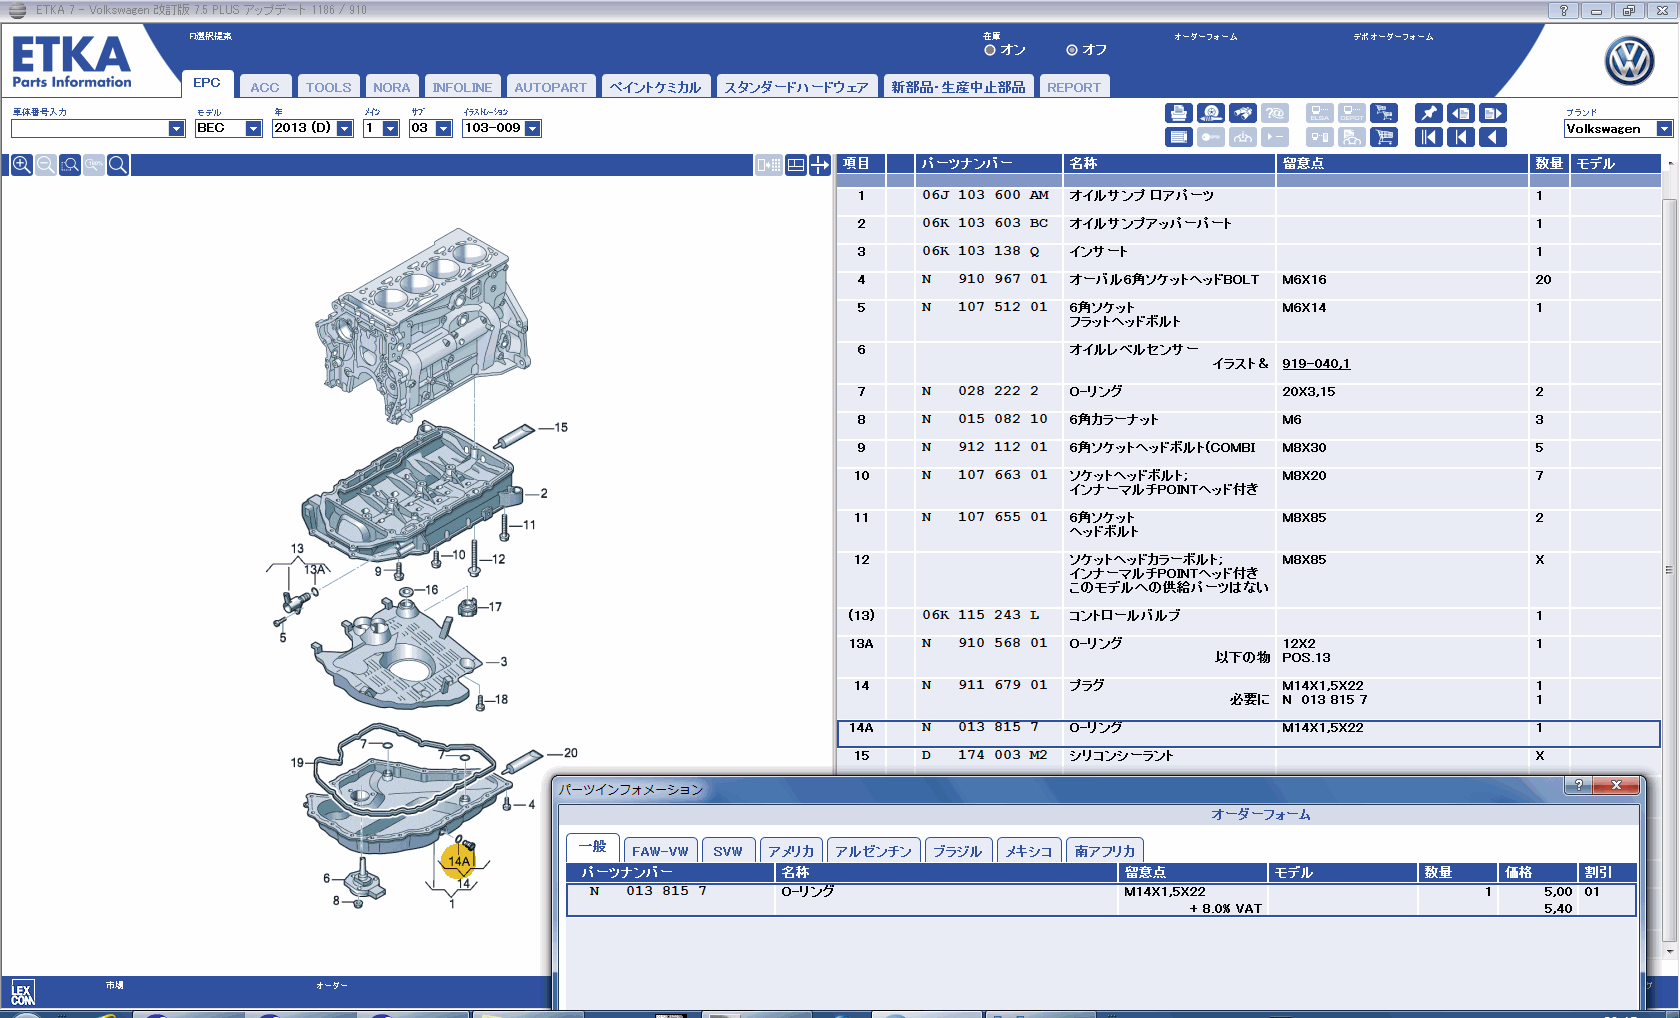Open the chassis number dropdown
This screenshot has height=1018, width=1680.
pyautogui.click(x=177, y=129)
